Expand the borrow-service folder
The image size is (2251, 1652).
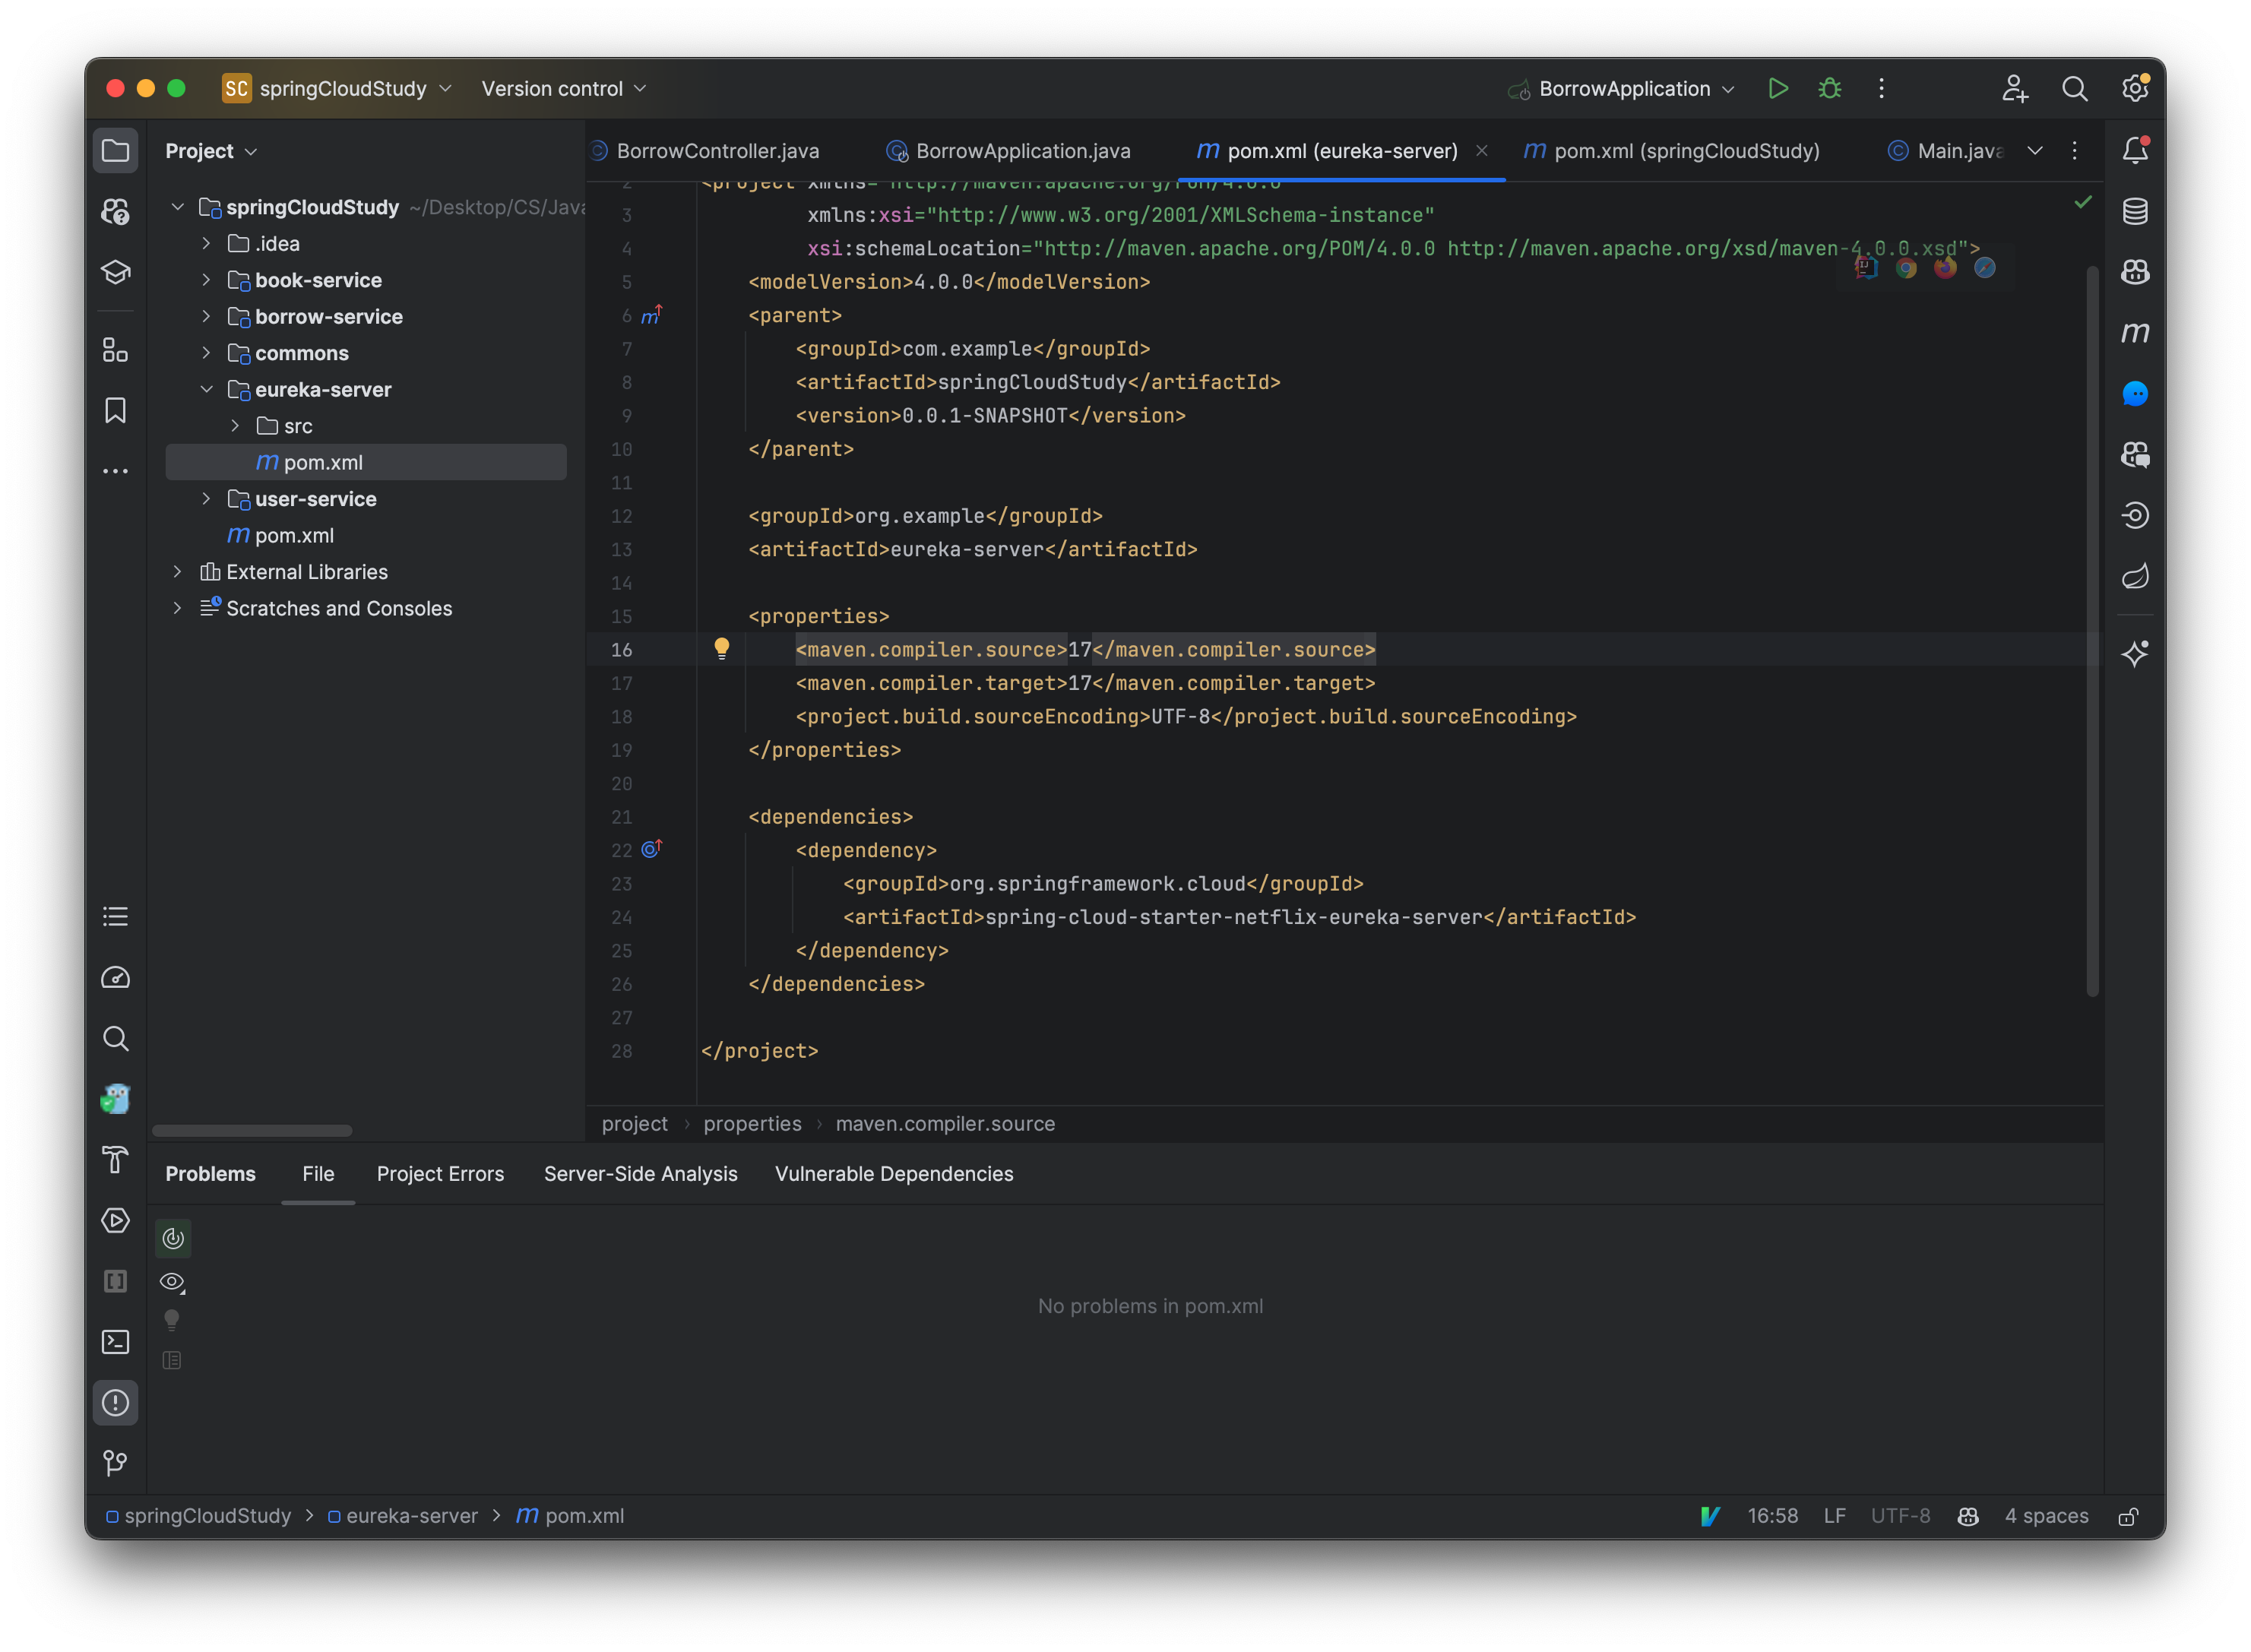pos(207,316)
